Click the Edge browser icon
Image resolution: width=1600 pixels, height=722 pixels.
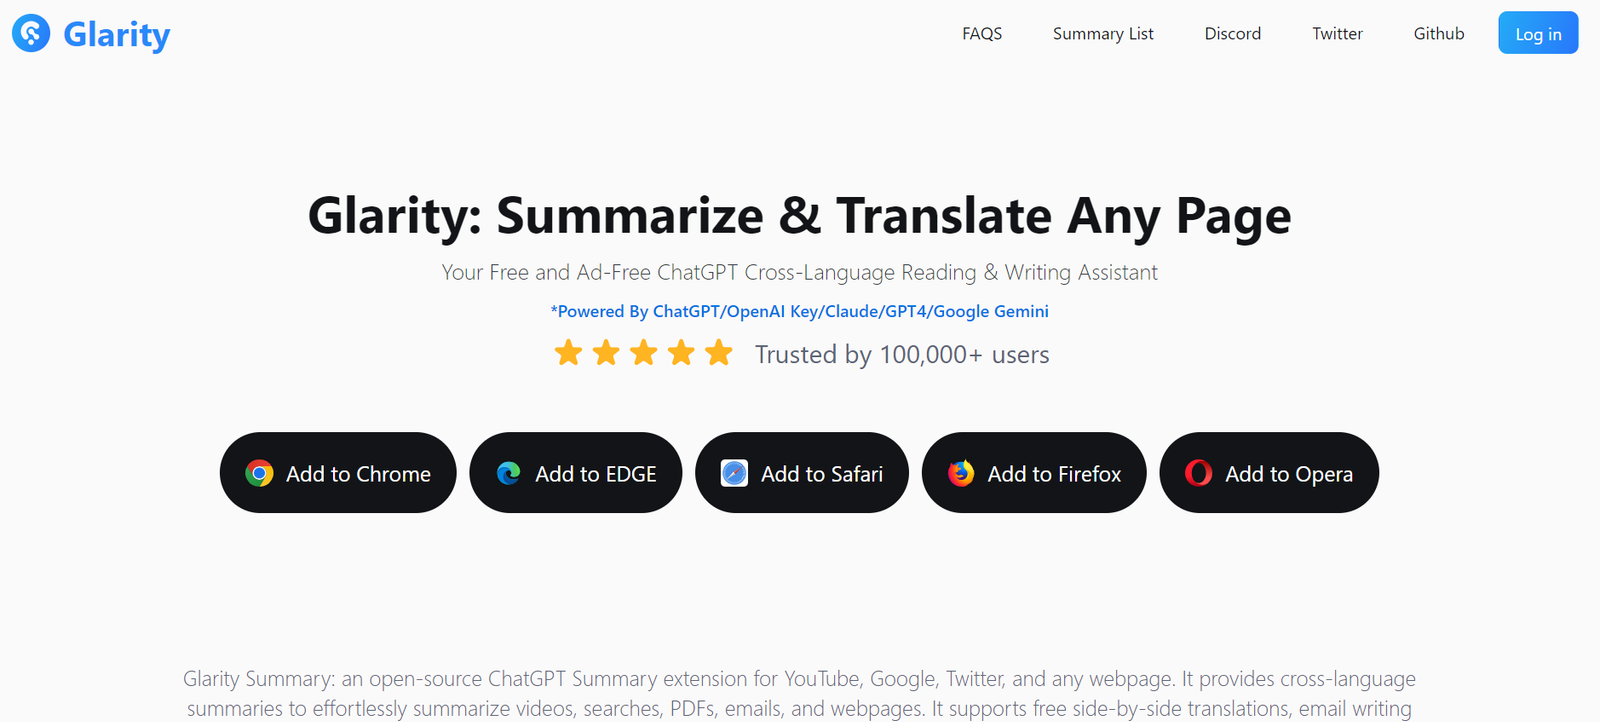click(509, 473)
